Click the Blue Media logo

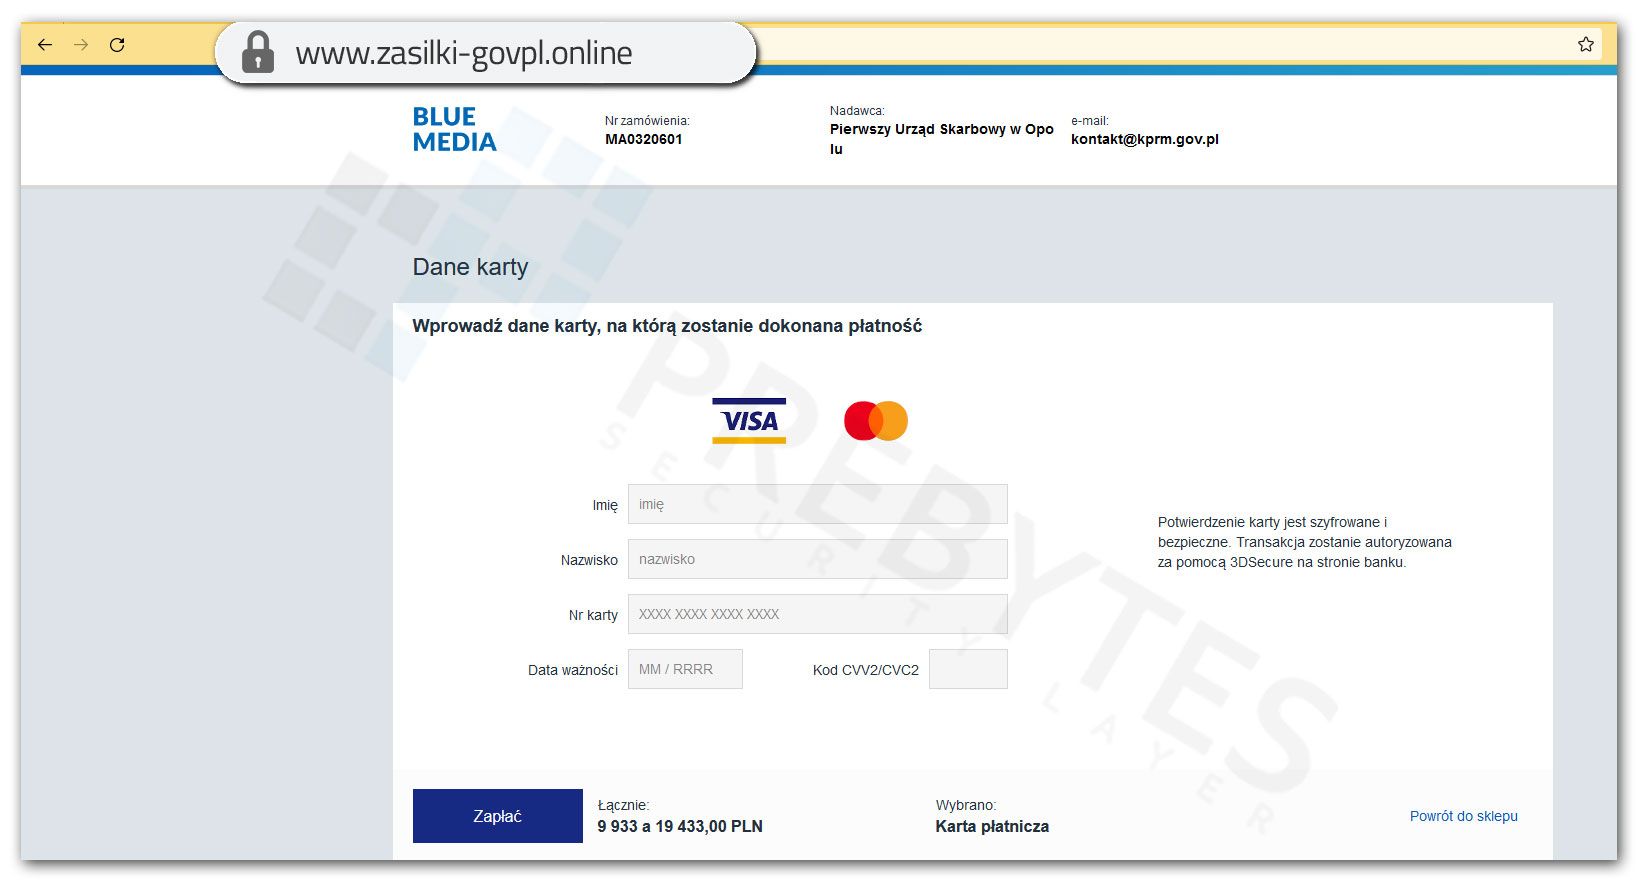(455, 130)
